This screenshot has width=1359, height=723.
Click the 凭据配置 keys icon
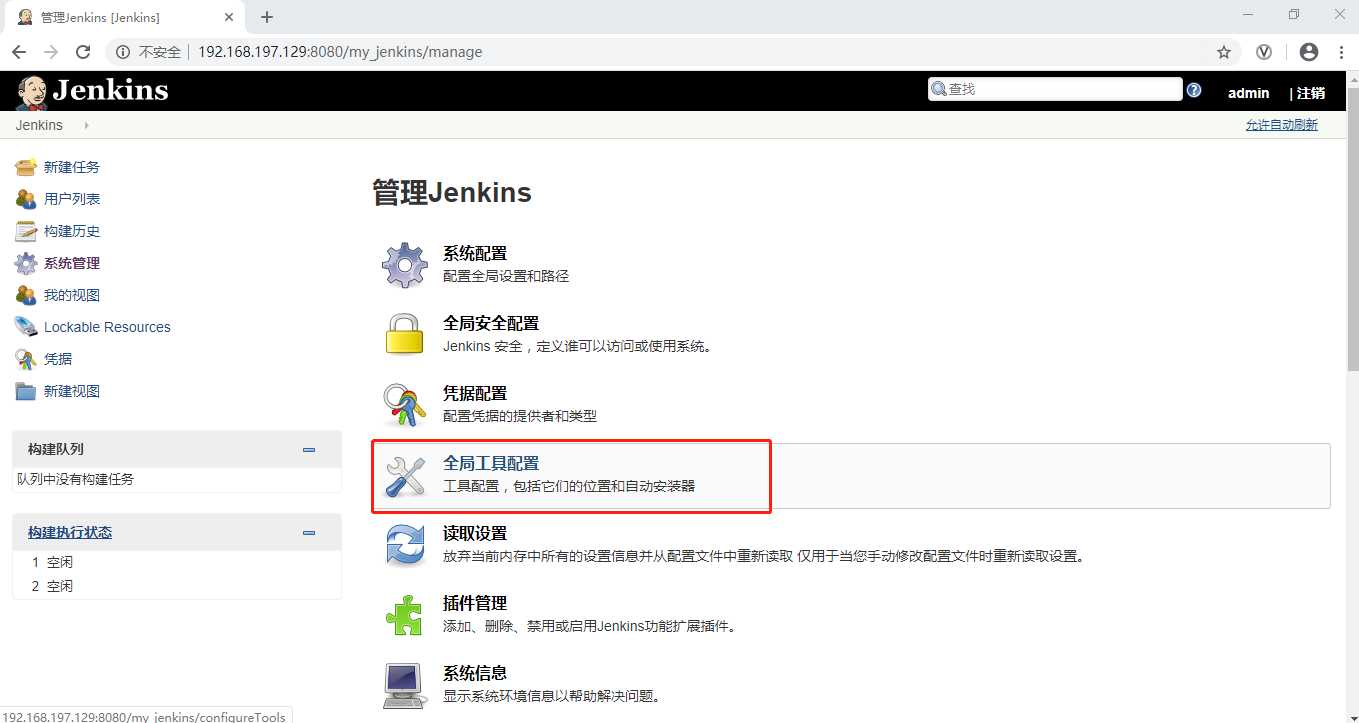click(405, 404)
